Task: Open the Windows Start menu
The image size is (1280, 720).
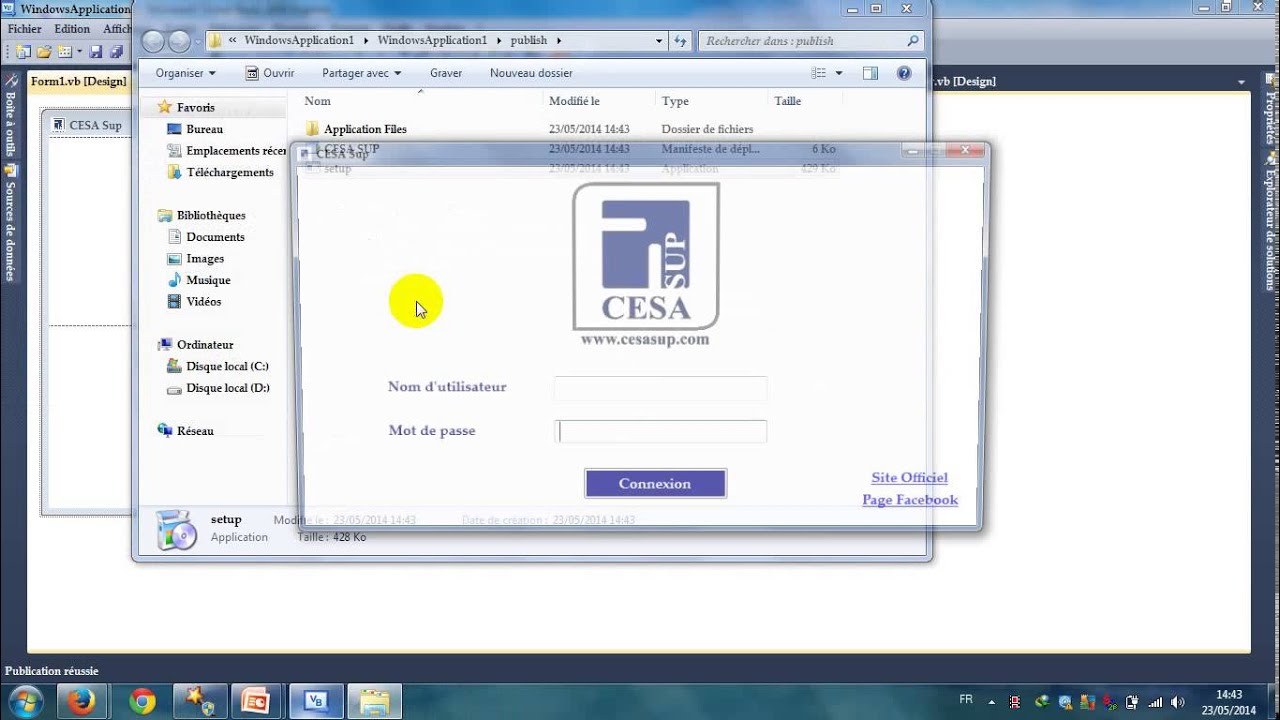Action: [24, 701]
